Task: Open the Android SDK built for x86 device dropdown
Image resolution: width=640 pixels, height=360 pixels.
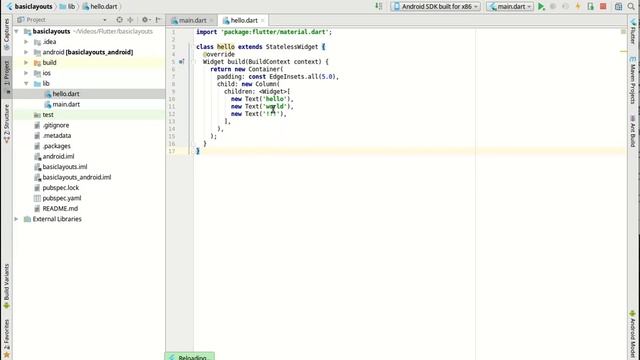Action: 436,7
